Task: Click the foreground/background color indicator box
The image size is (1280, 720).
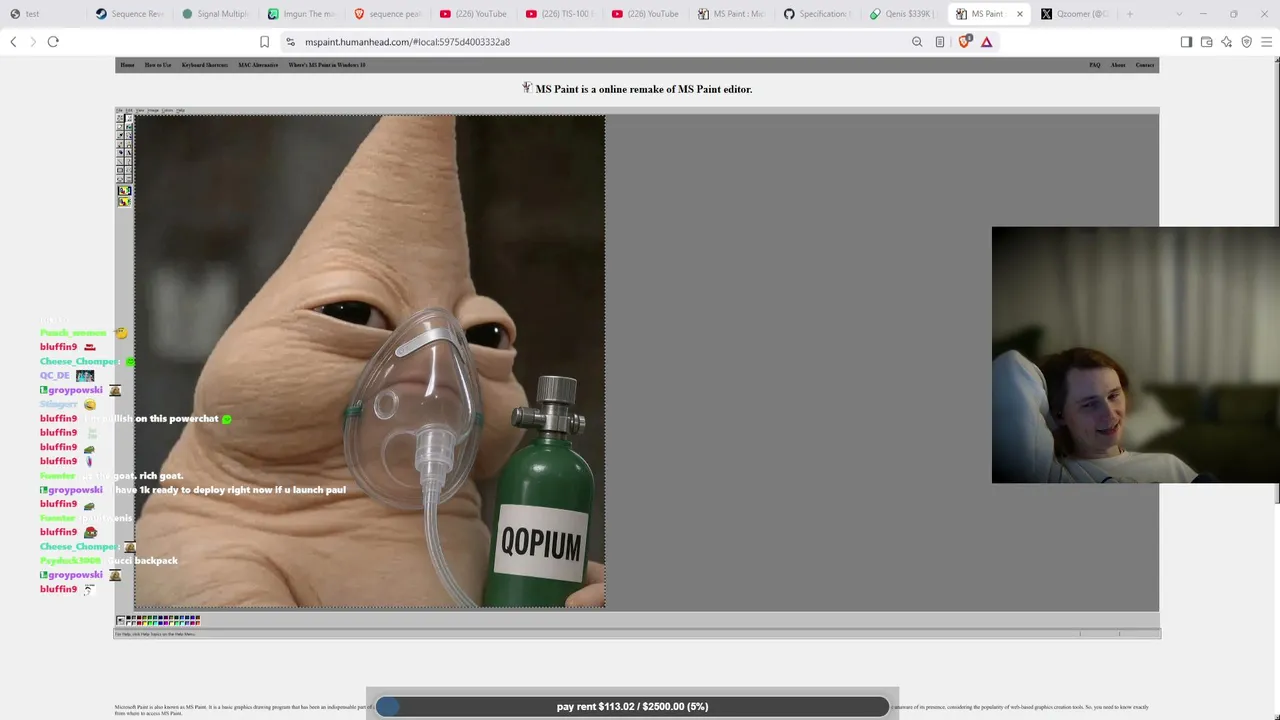Action: (x=120, y=620)
